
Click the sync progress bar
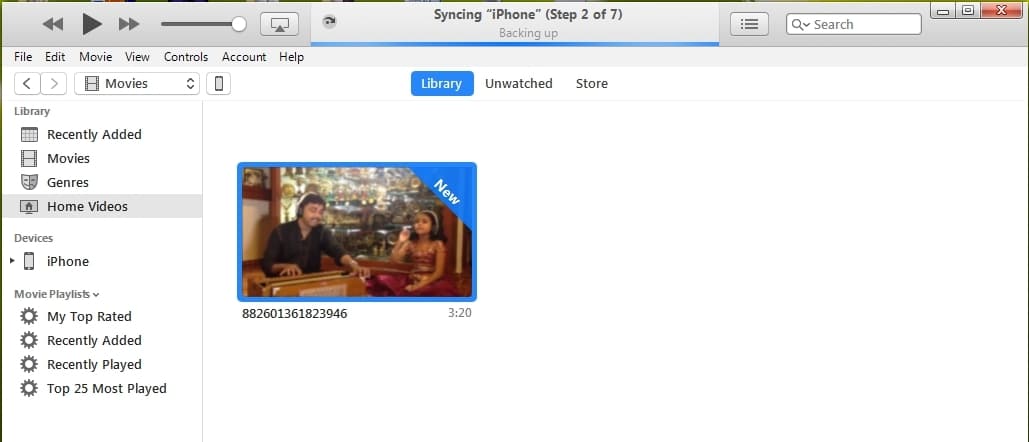(515, 44)
